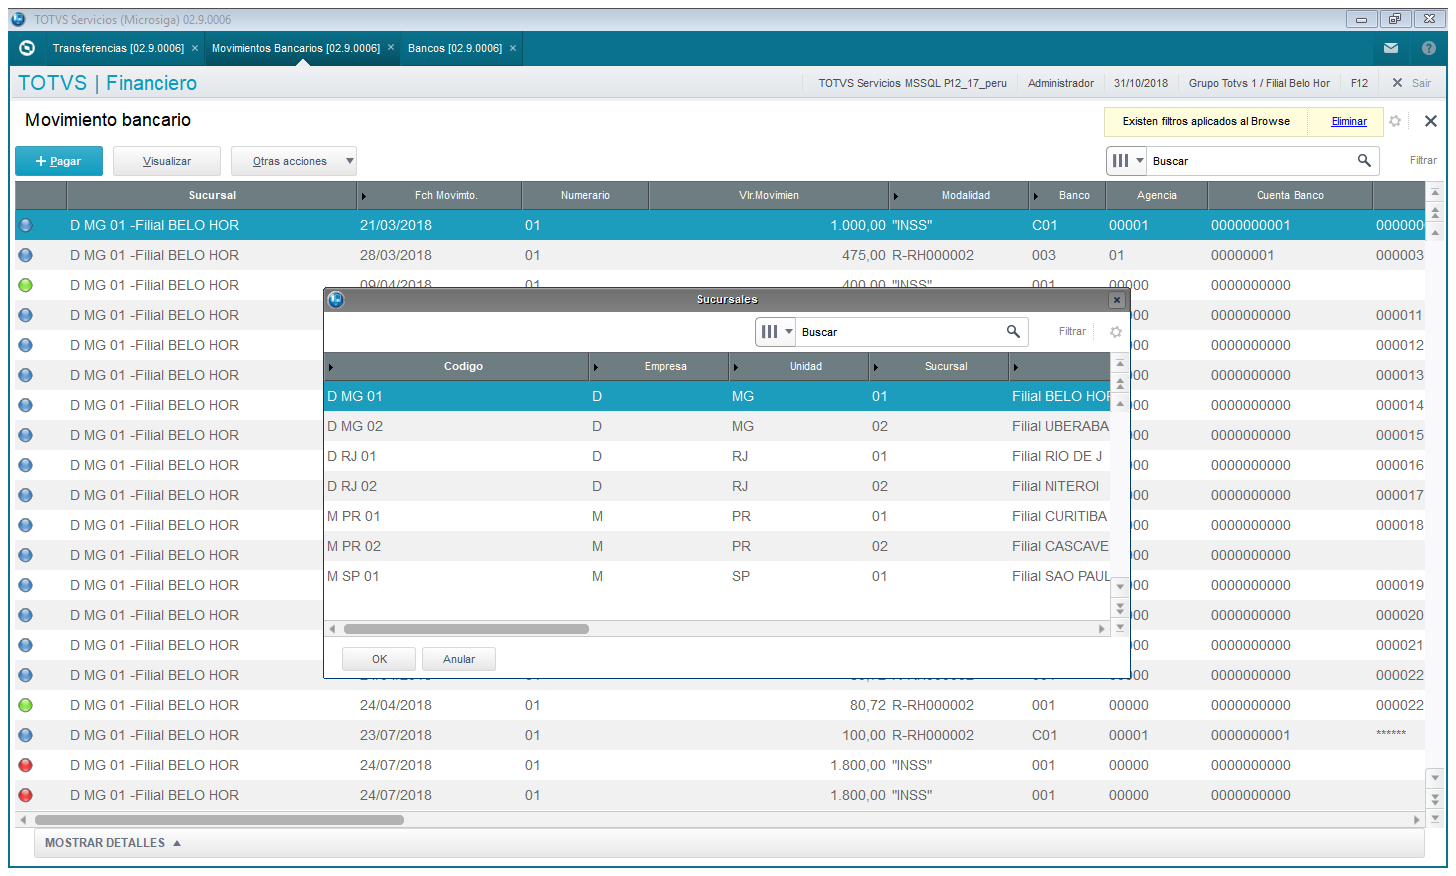Click the magnifier in the Sucursales Buscar field
This screenshot has width=1456, height=876.
tap(1013, 331)
